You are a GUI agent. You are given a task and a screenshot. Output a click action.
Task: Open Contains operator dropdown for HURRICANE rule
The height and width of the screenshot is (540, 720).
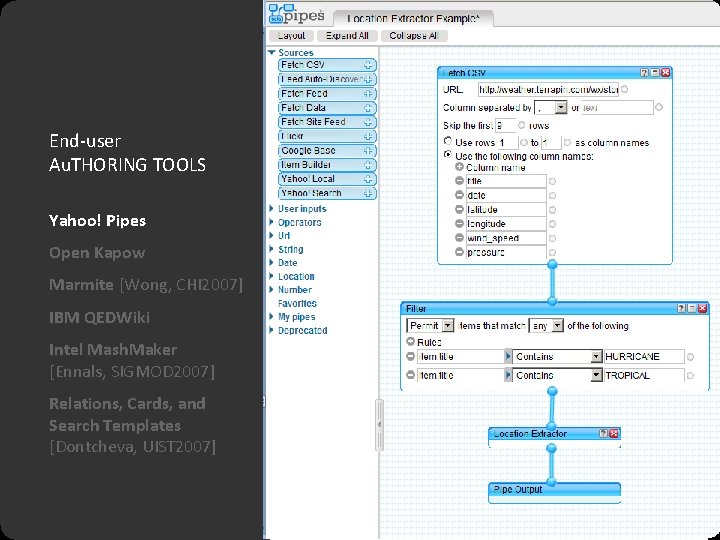(596, 356)
